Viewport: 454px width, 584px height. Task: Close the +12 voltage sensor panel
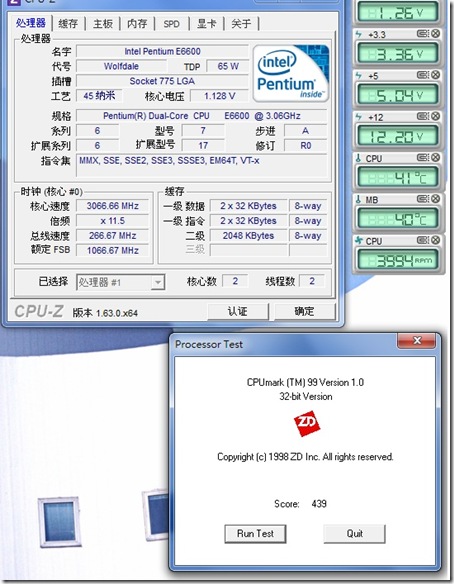[x=435, y=117]
